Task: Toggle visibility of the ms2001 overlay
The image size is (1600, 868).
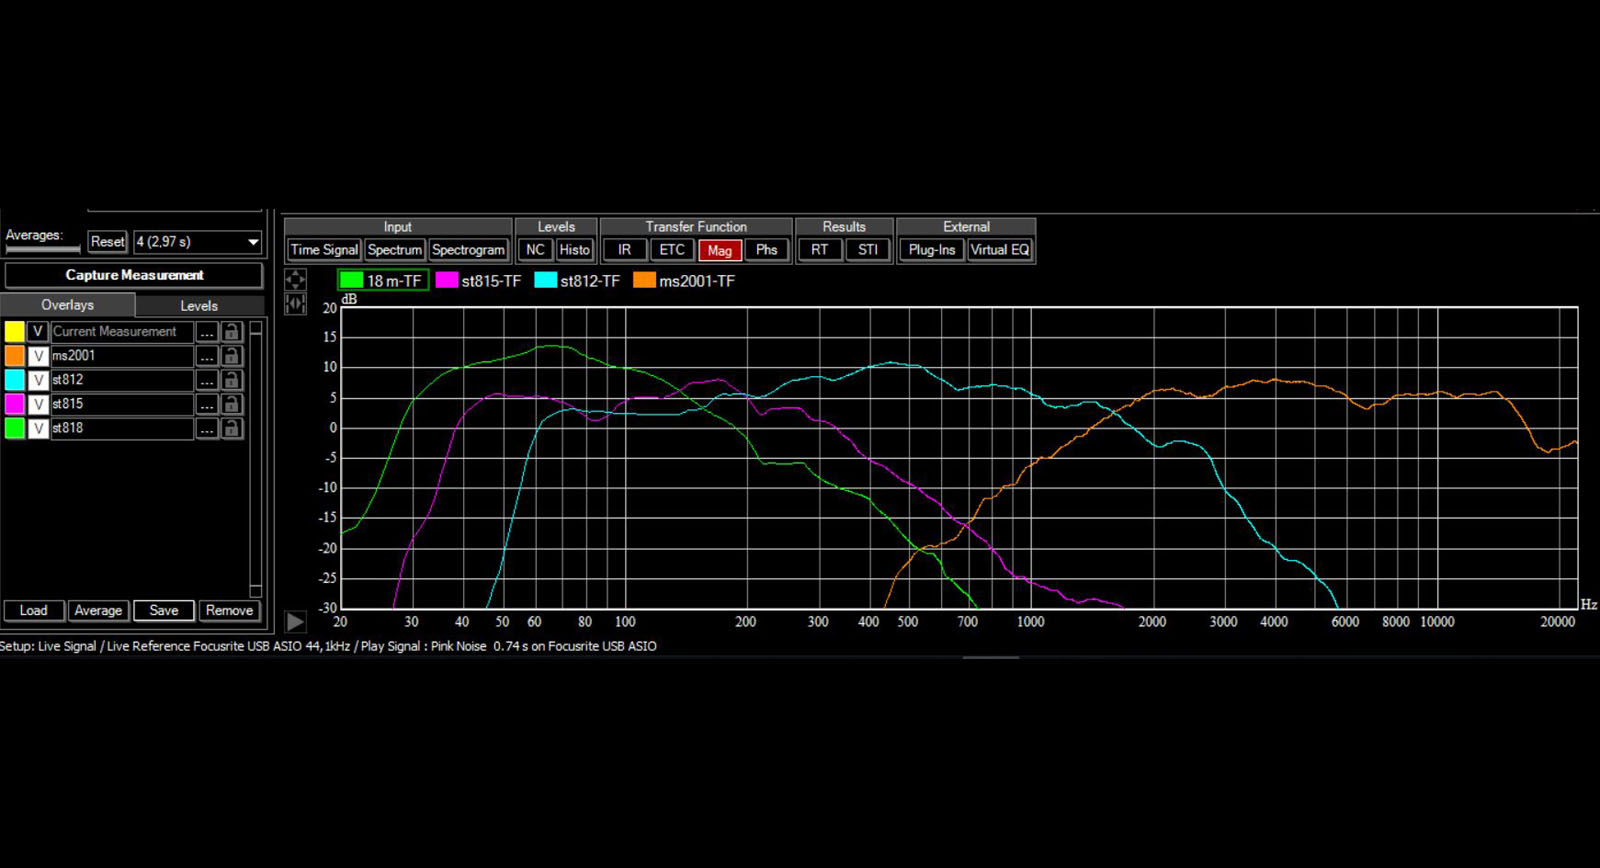Action: (x=38, y=356)
